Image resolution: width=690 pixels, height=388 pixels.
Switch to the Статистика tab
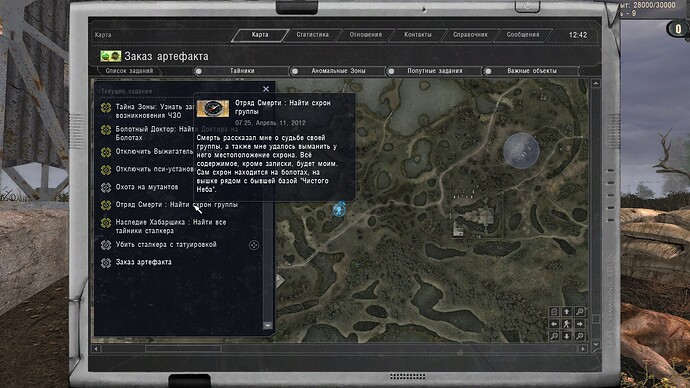click(312, 35)
